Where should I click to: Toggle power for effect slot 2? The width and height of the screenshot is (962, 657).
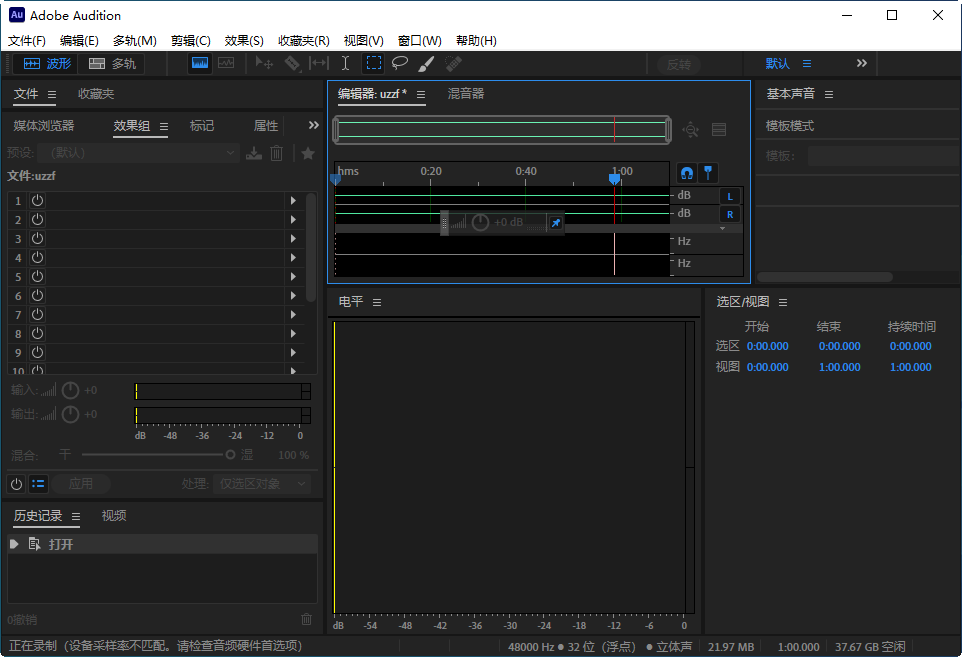click(x=37, y=219)
